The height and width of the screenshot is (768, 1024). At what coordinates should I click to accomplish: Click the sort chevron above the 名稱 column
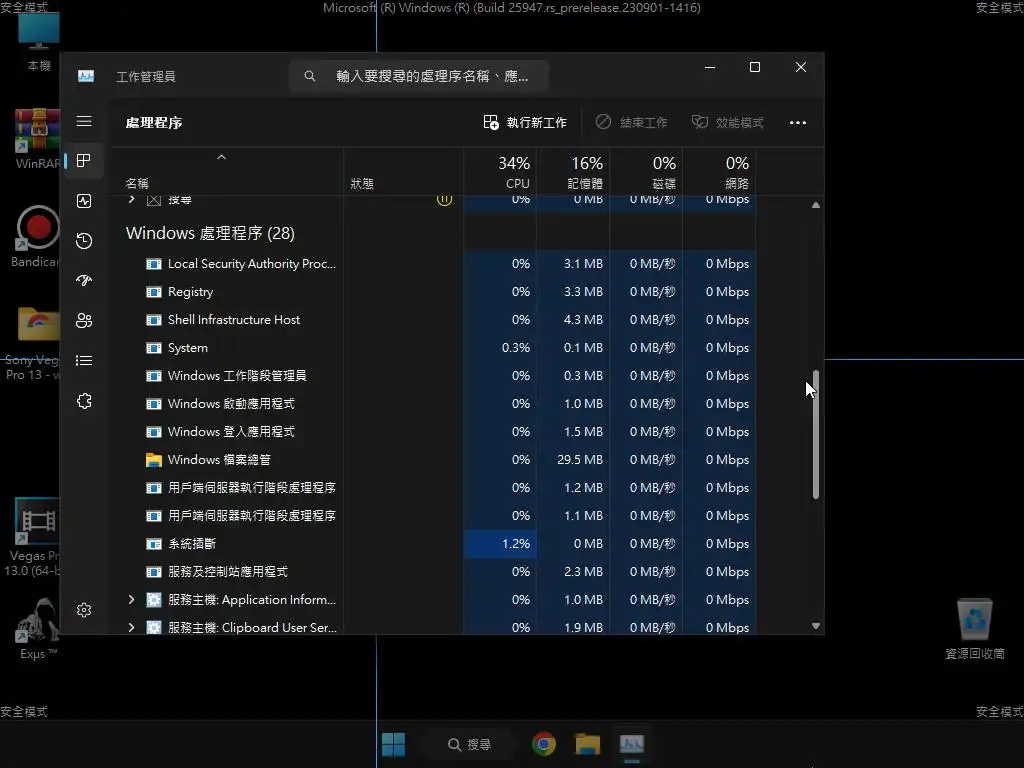click(x=221, y=157)
